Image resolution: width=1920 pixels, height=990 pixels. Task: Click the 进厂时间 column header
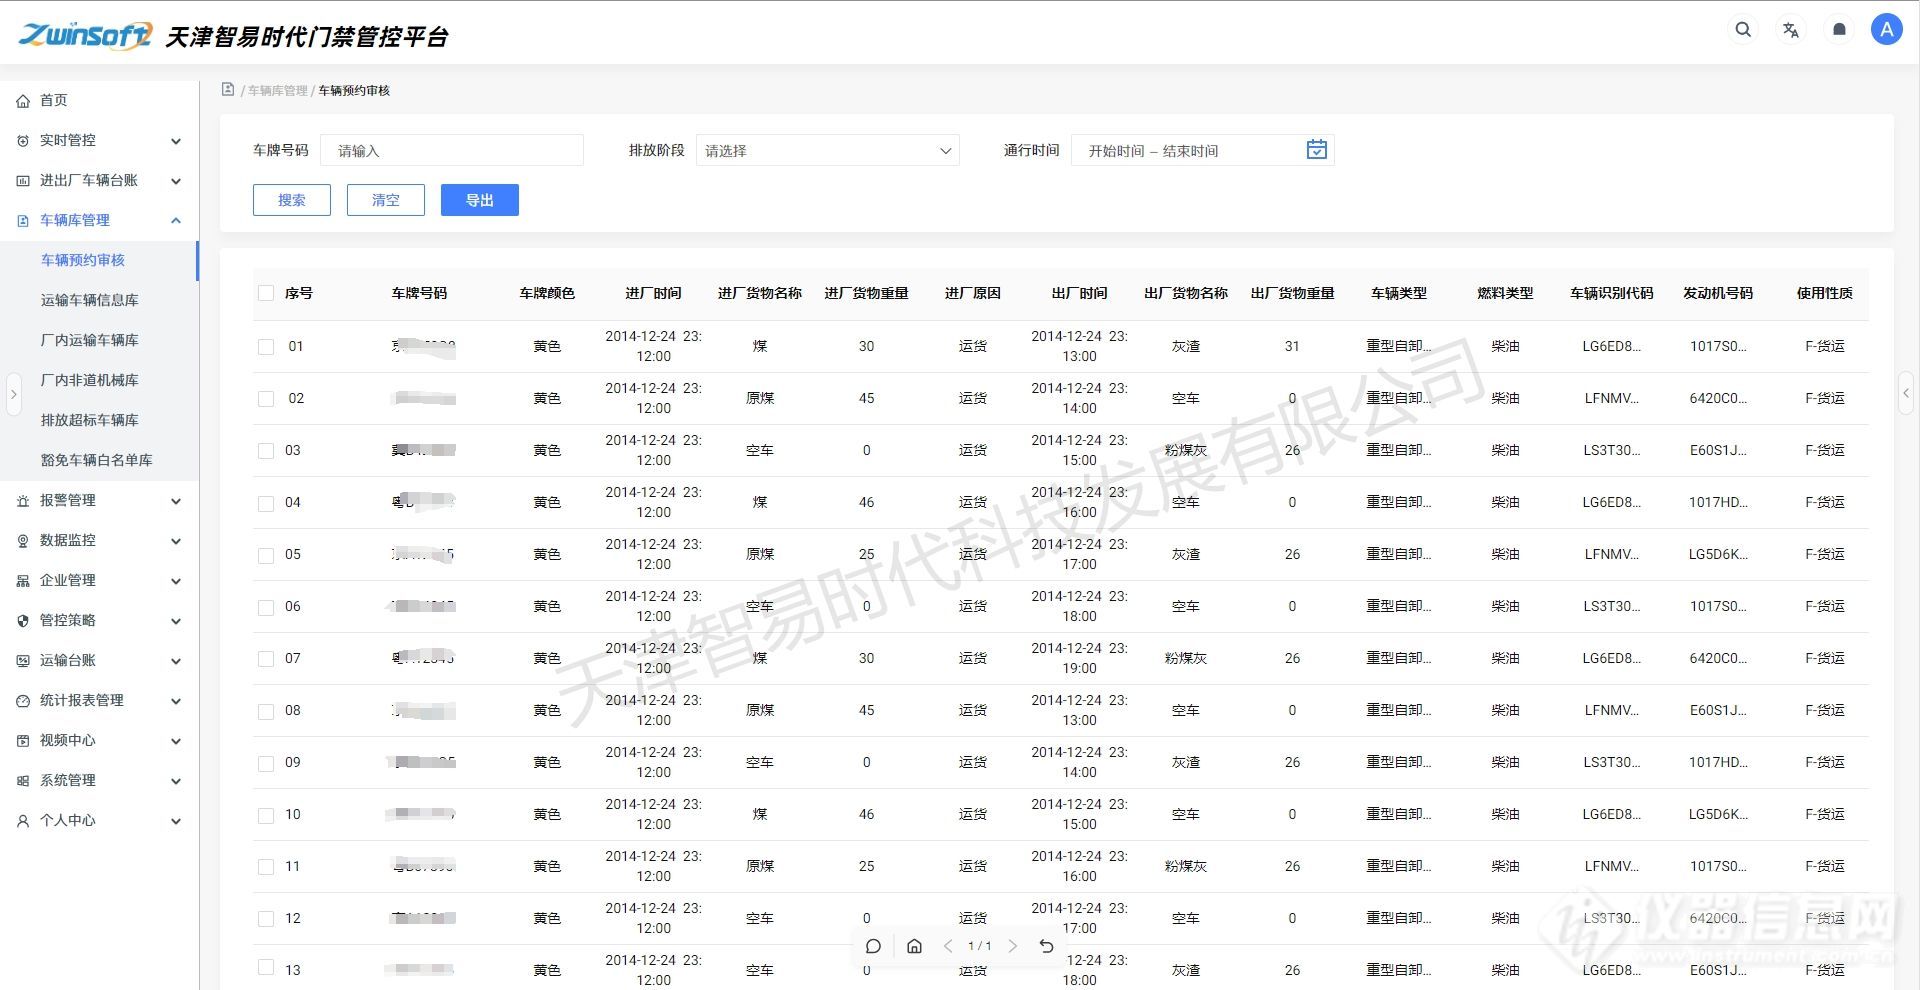pyautogui.click(x=653, y=293)
